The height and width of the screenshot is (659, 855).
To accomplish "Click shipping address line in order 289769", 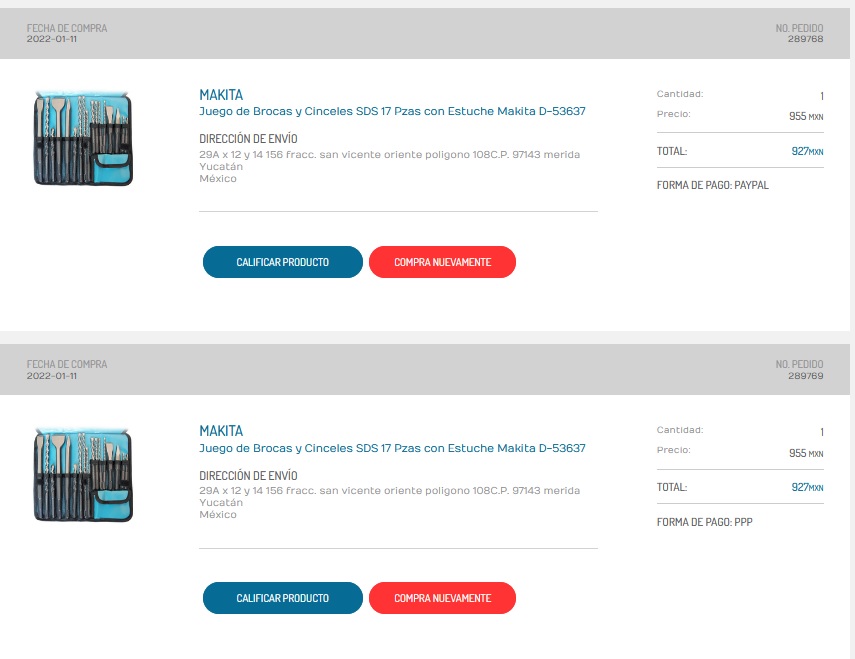I will coord(389,491).
